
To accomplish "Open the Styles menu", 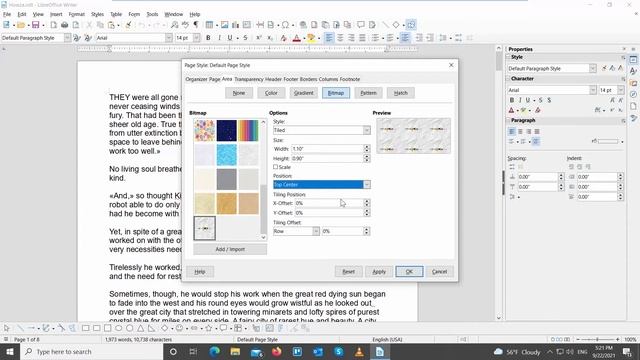I will [97, 14].
